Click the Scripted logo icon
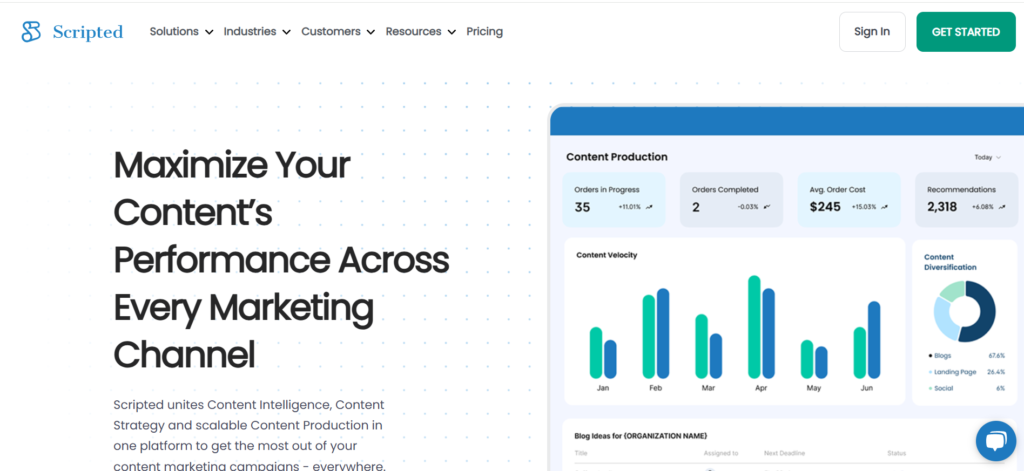This screenshot has height=471, width=1024. 32,32
